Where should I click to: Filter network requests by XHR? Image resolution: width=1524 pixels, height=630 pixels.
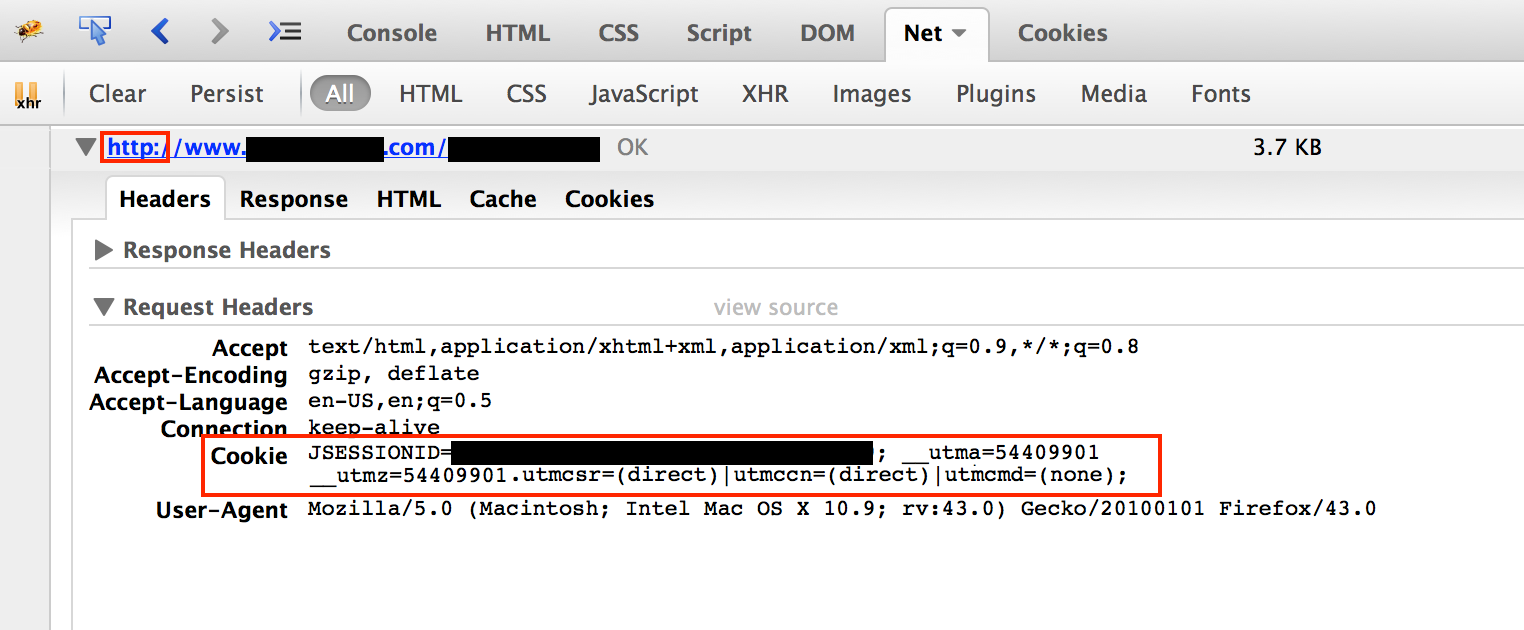tap(764, 93)
